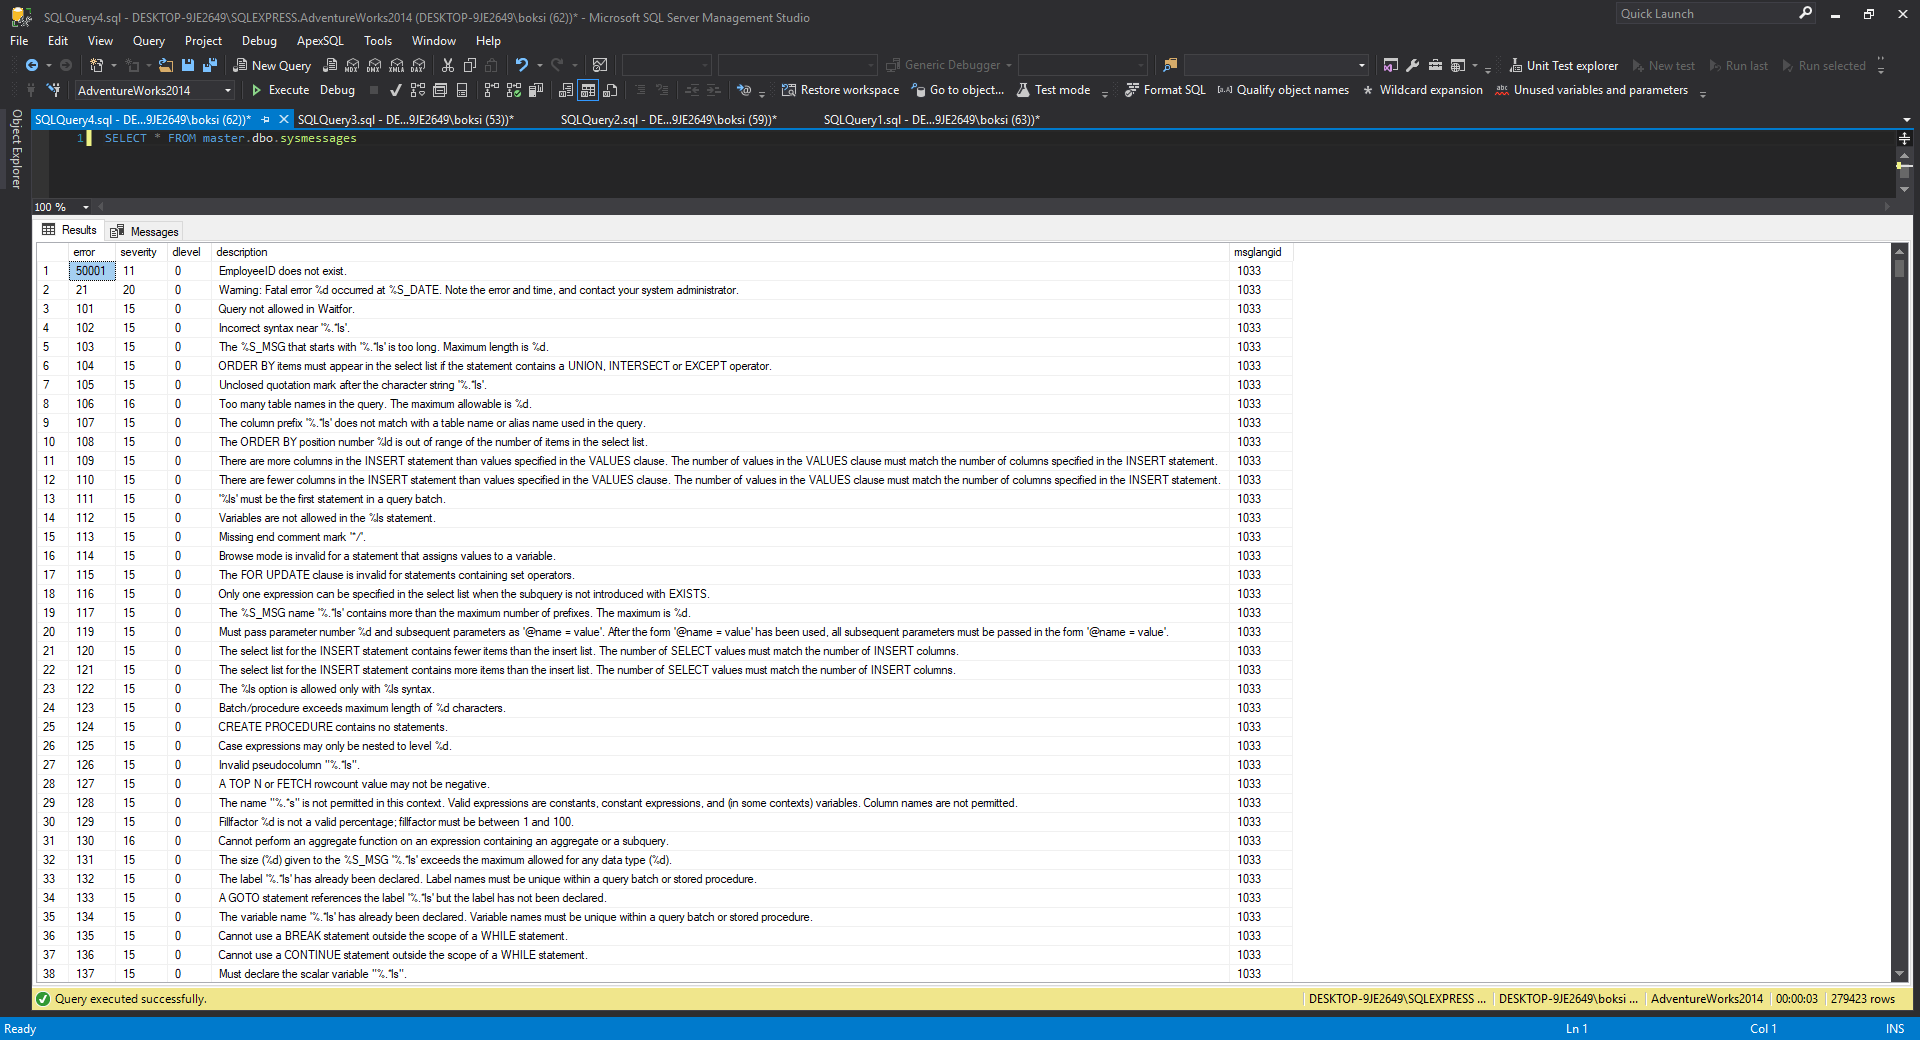Expand the 100 % zoom dropdown
The height and width of the screenshot is (1040, 1920).
pyautogui.click(x=86, y=207)
